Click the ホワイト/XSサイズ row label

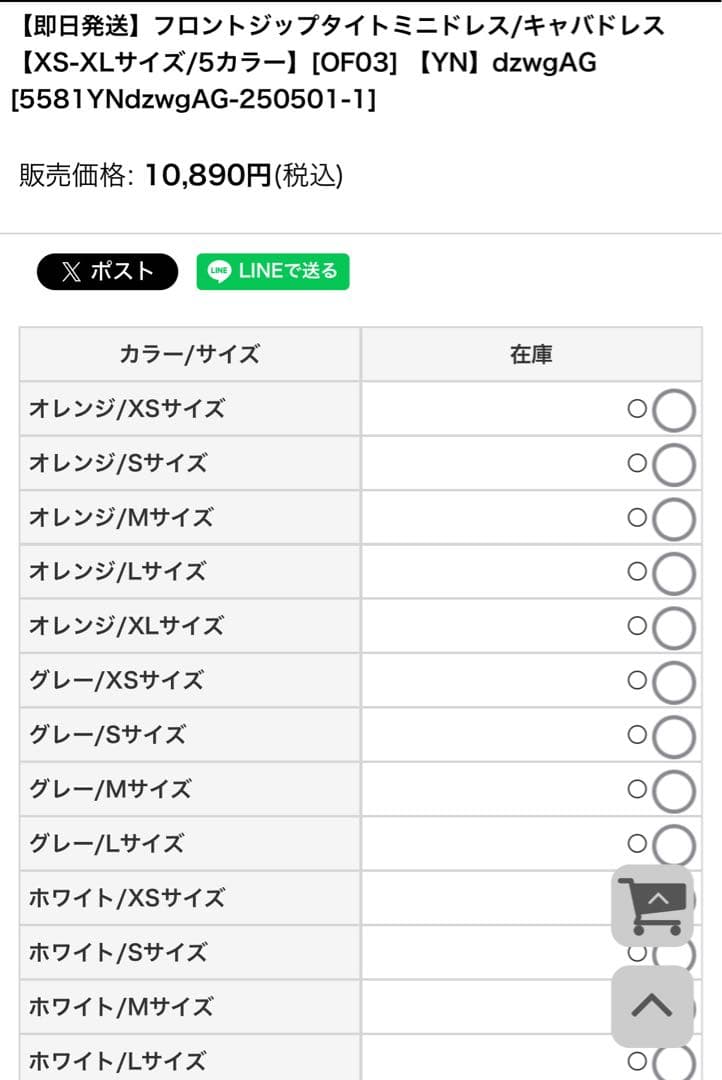click(x=127, y=898)
